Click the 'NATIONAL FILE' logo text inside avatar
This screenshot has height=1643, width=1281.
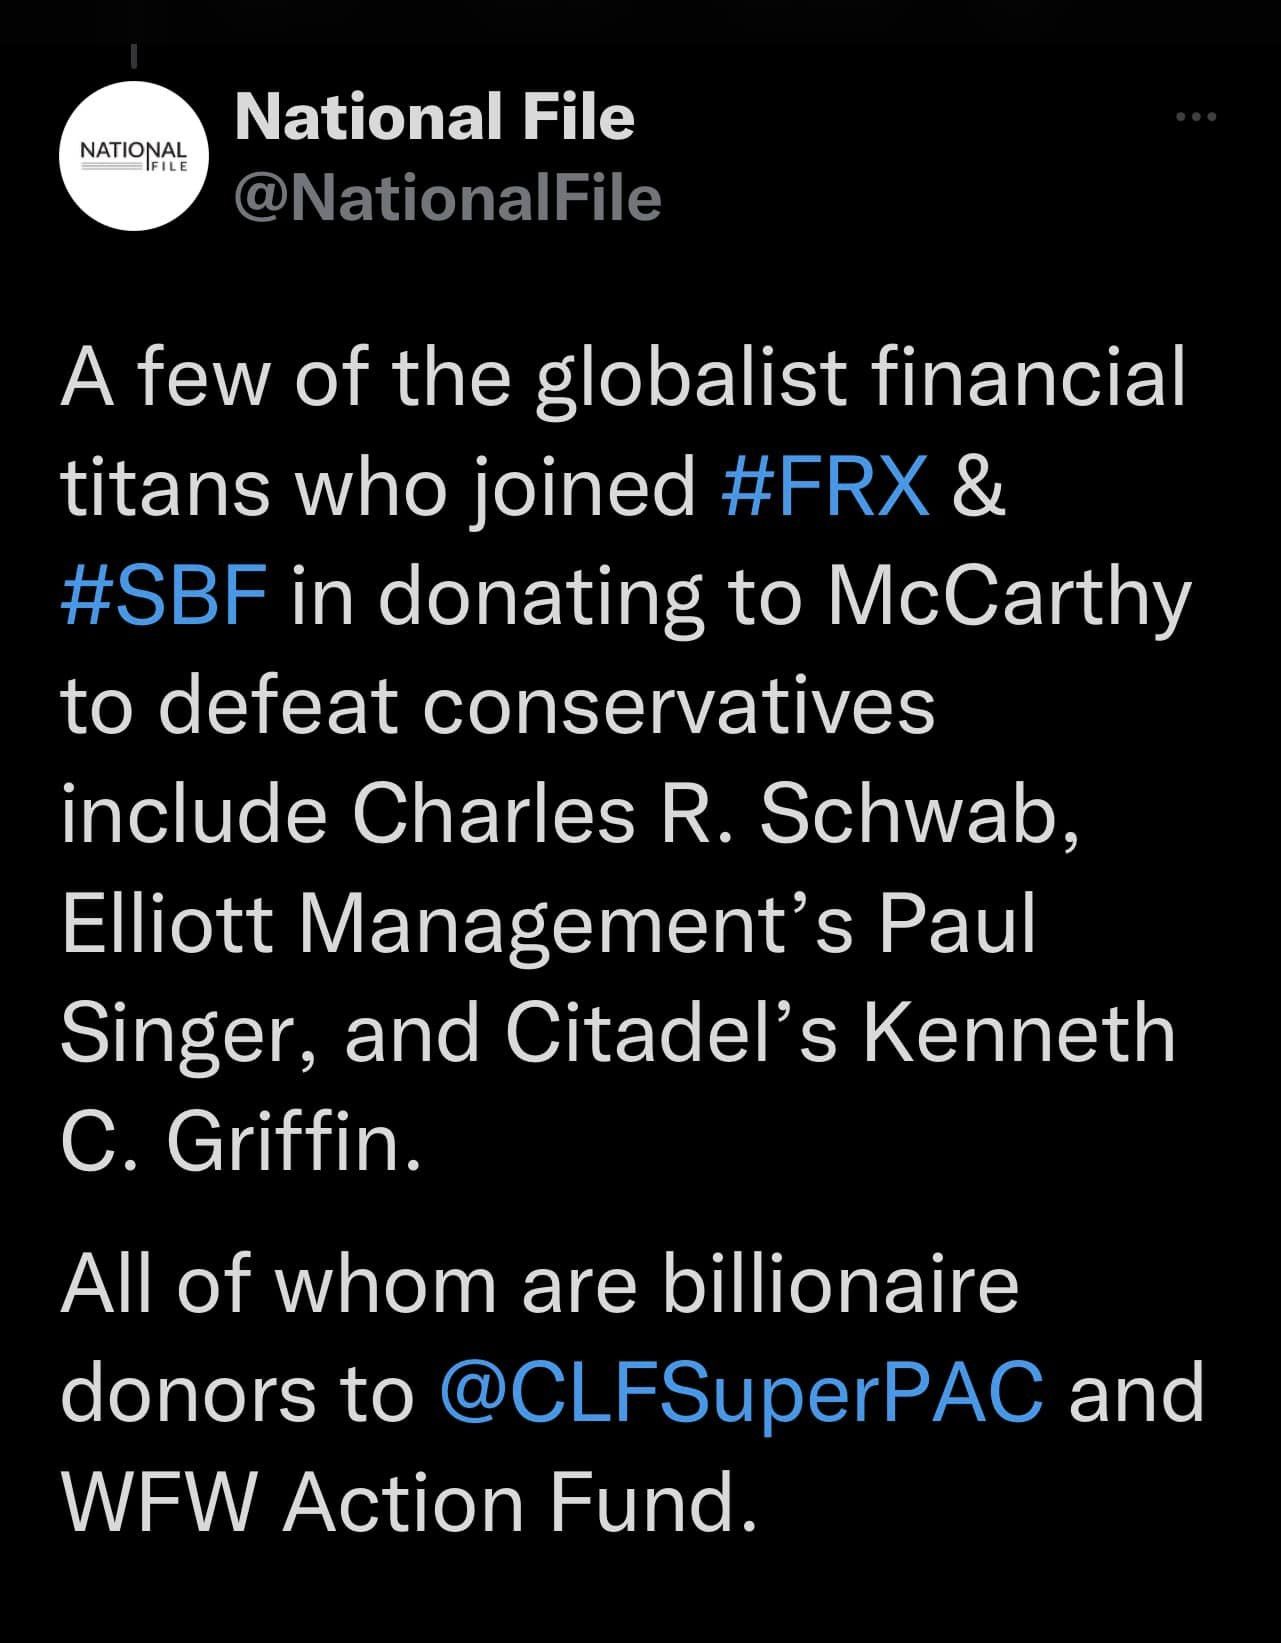tap(134, 157)
